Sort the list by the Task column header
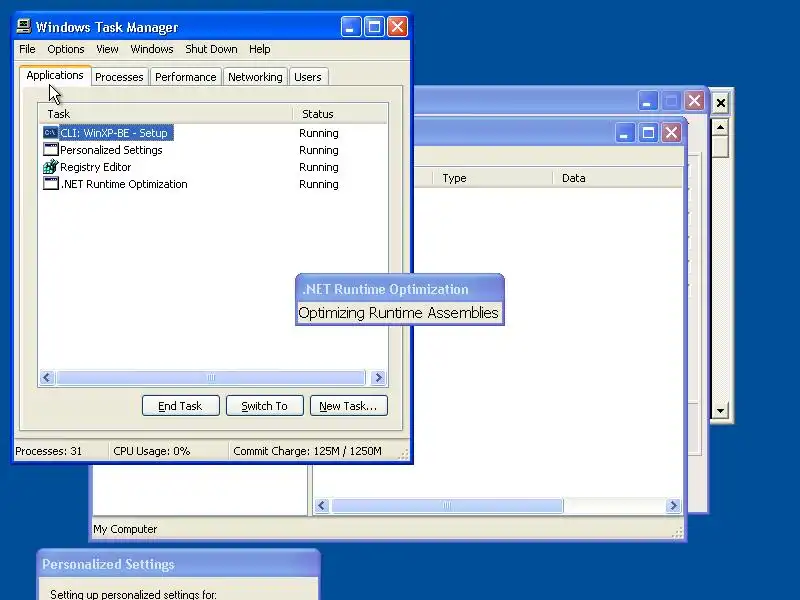This screenshot has height=600, width=800. pos(166,114)
